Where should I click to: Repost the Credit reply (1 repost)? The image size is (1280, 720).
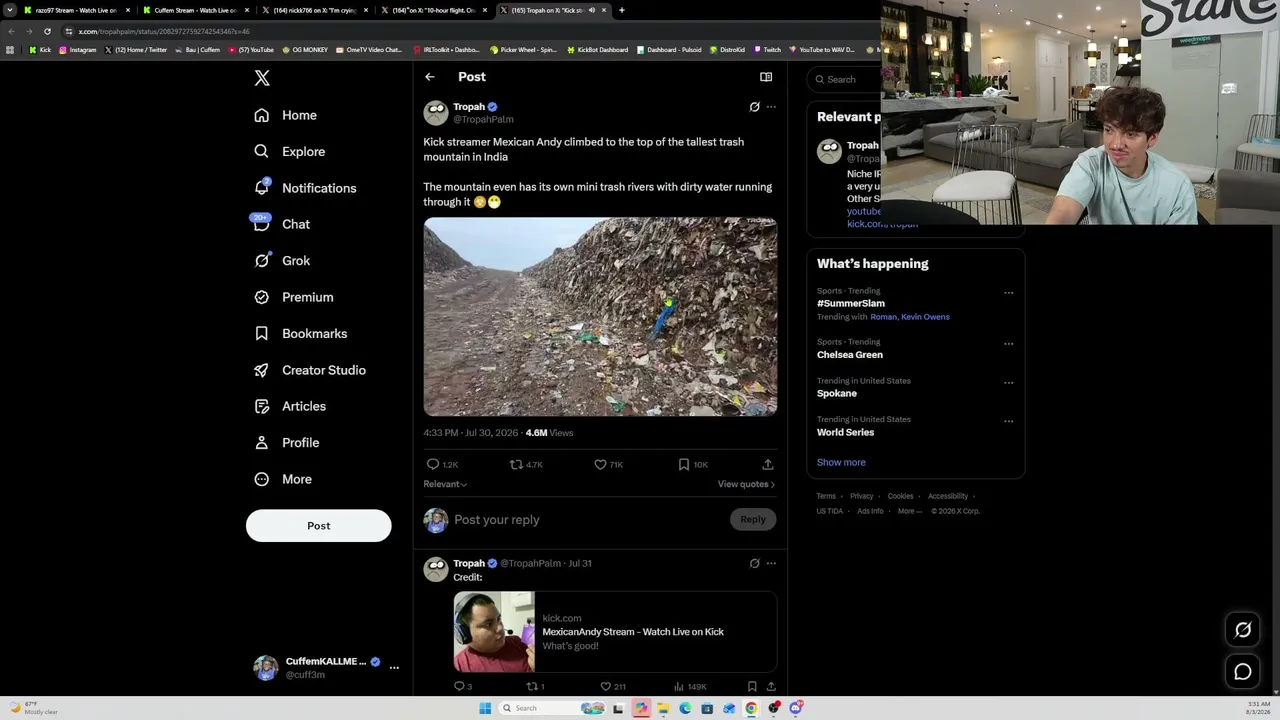[536, 687]
